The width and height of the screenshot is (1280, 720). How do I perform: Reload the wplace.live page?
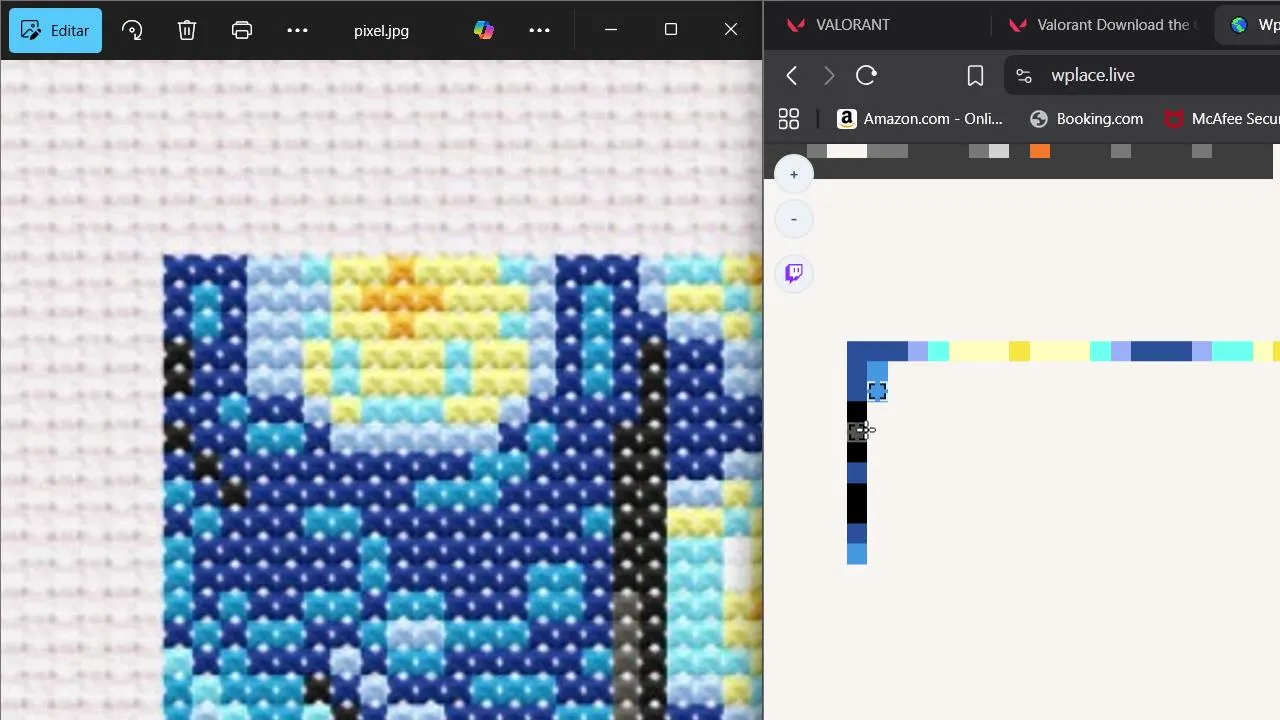click(x=866, y=75)
